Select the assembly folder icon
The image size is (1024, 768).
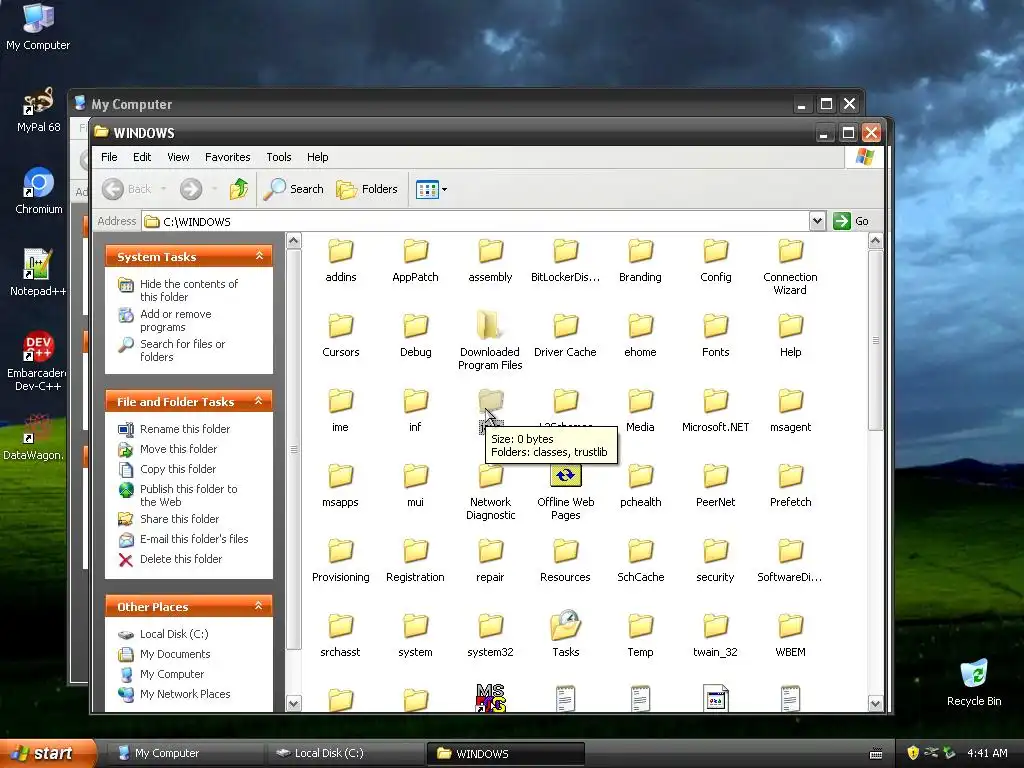click(x=490, y=251)
